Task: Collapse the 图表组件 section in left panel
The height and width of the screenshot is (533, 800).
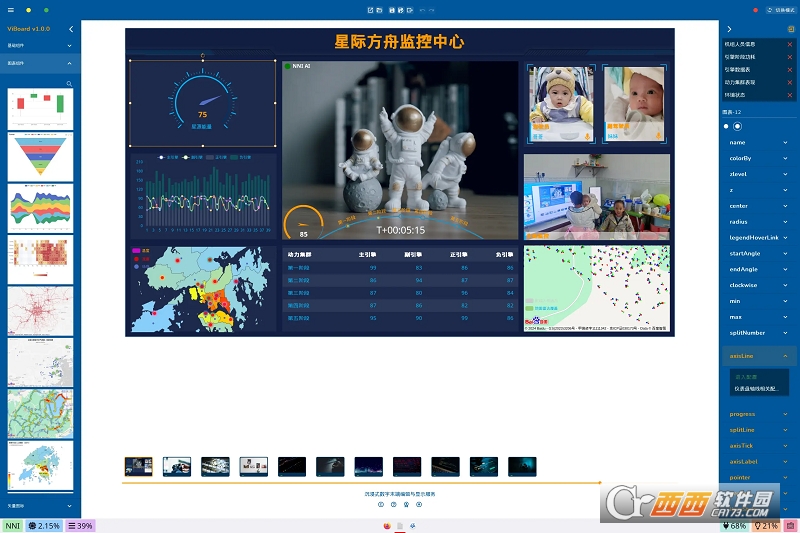Action: pyautogui.click(x=40, y=63)
